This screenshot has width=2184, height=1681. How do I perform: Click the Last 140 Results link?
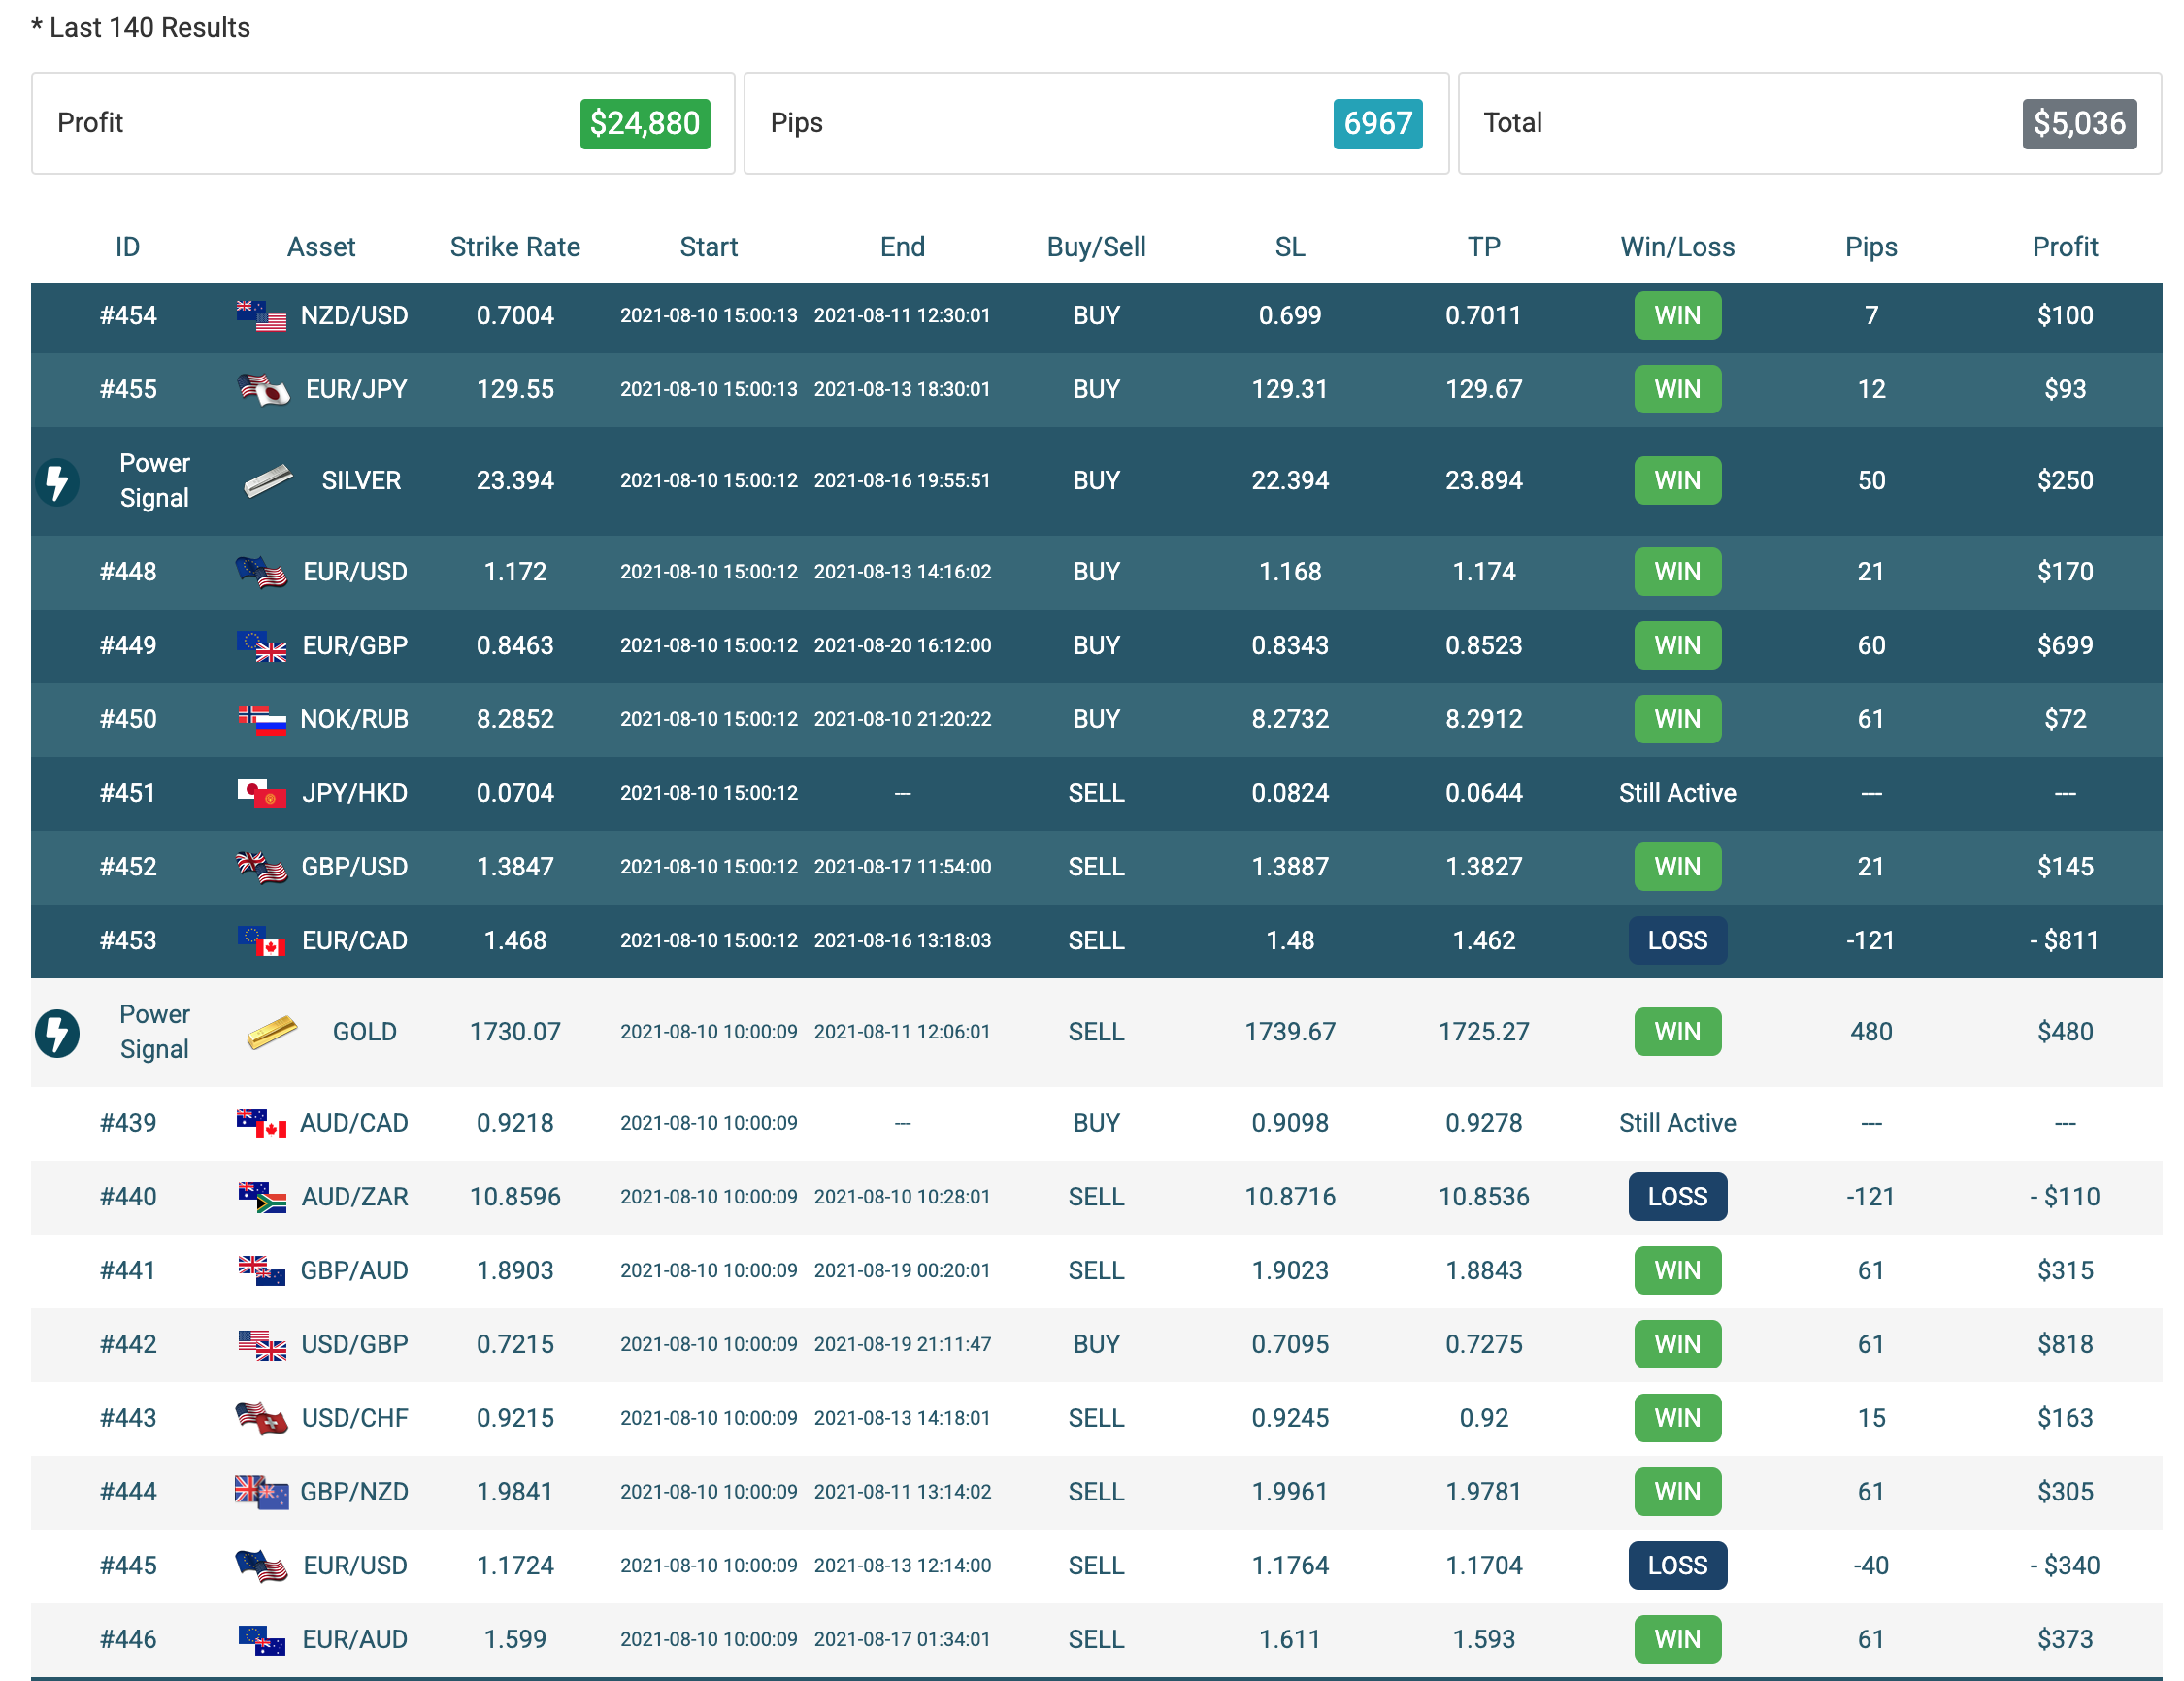point(141,27)
